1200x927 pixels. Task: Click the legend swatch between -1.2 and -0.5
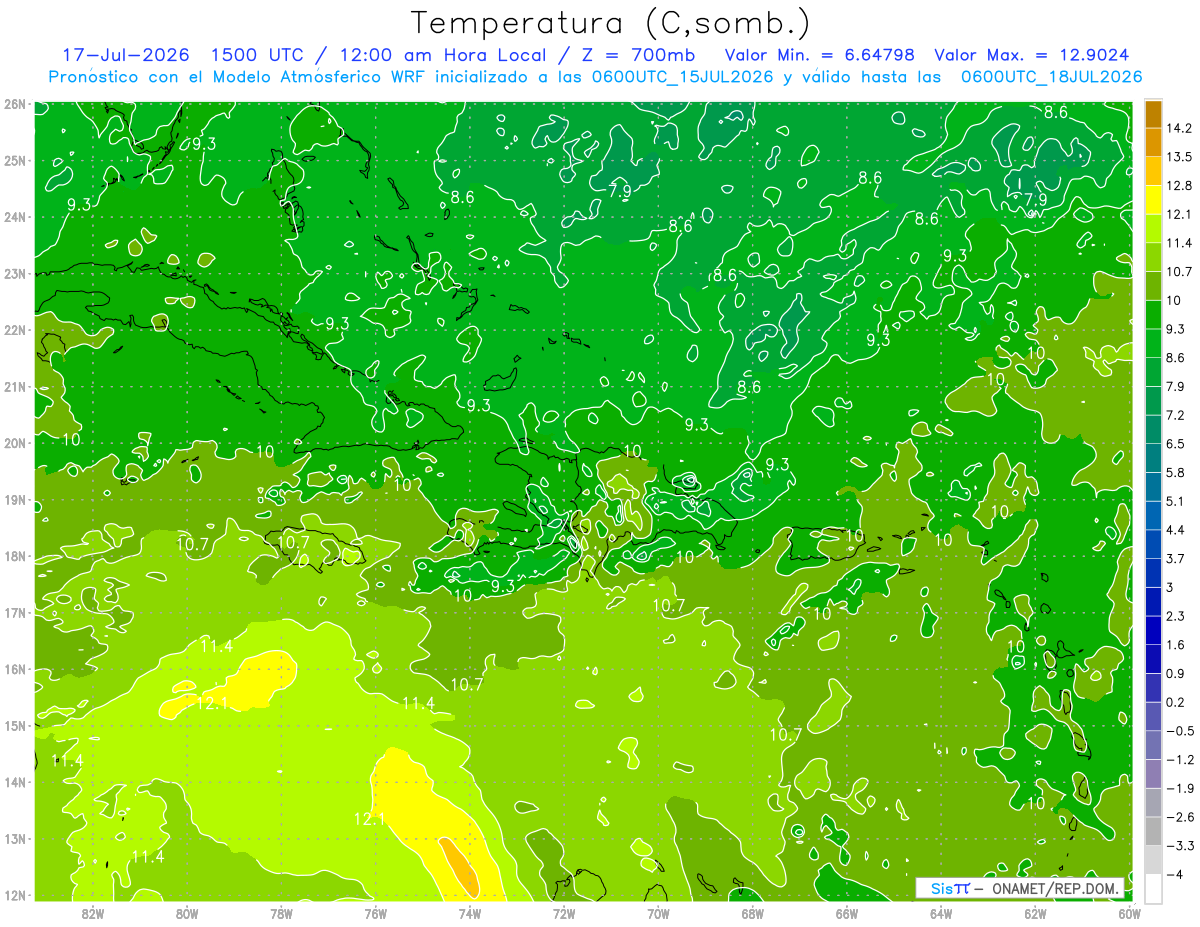tap(1154, 745)
